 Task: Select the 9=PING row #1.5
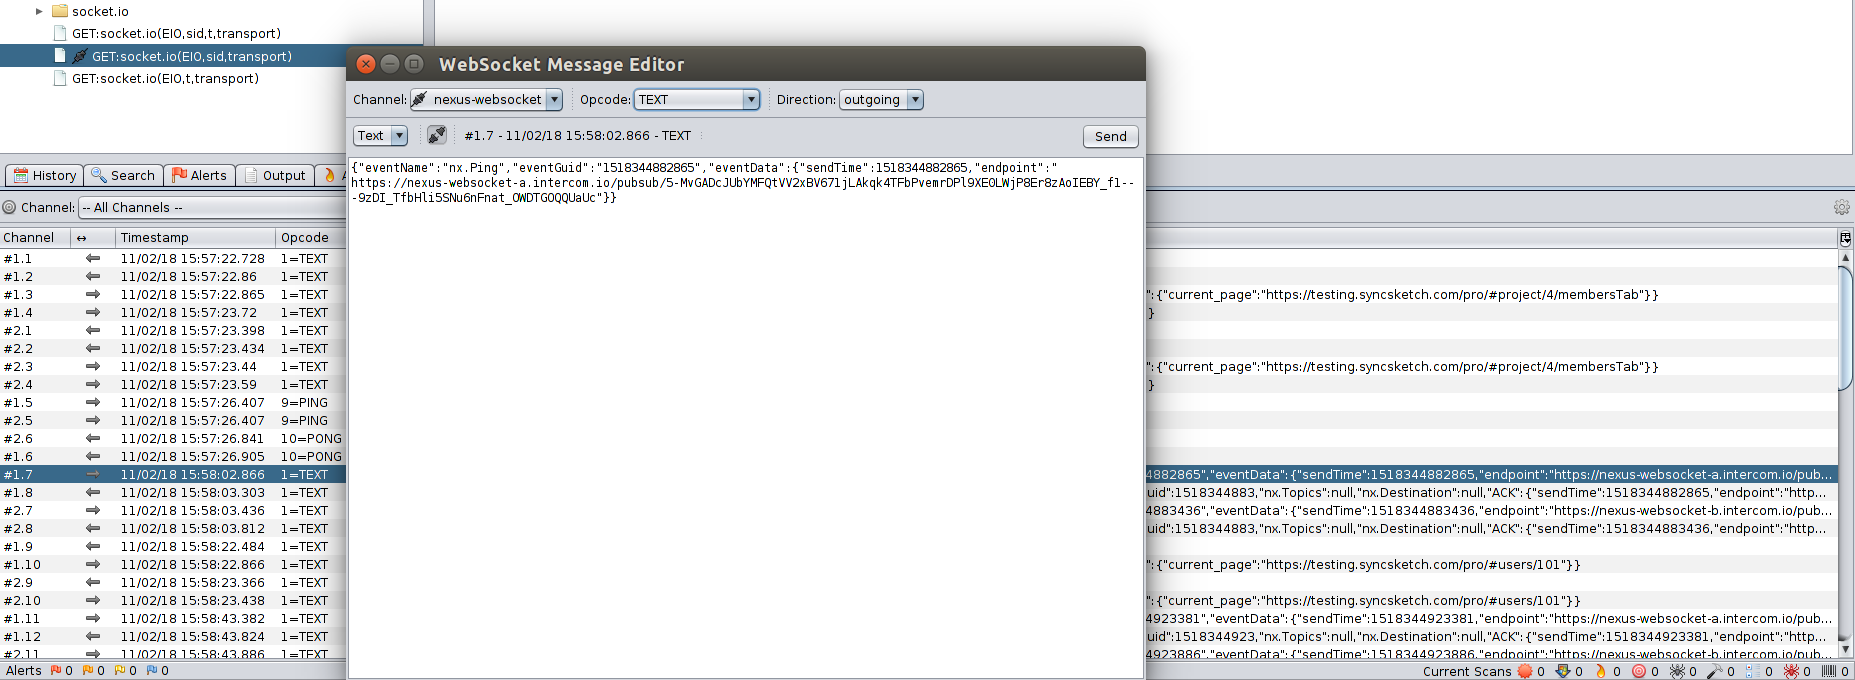click(173, 402)
